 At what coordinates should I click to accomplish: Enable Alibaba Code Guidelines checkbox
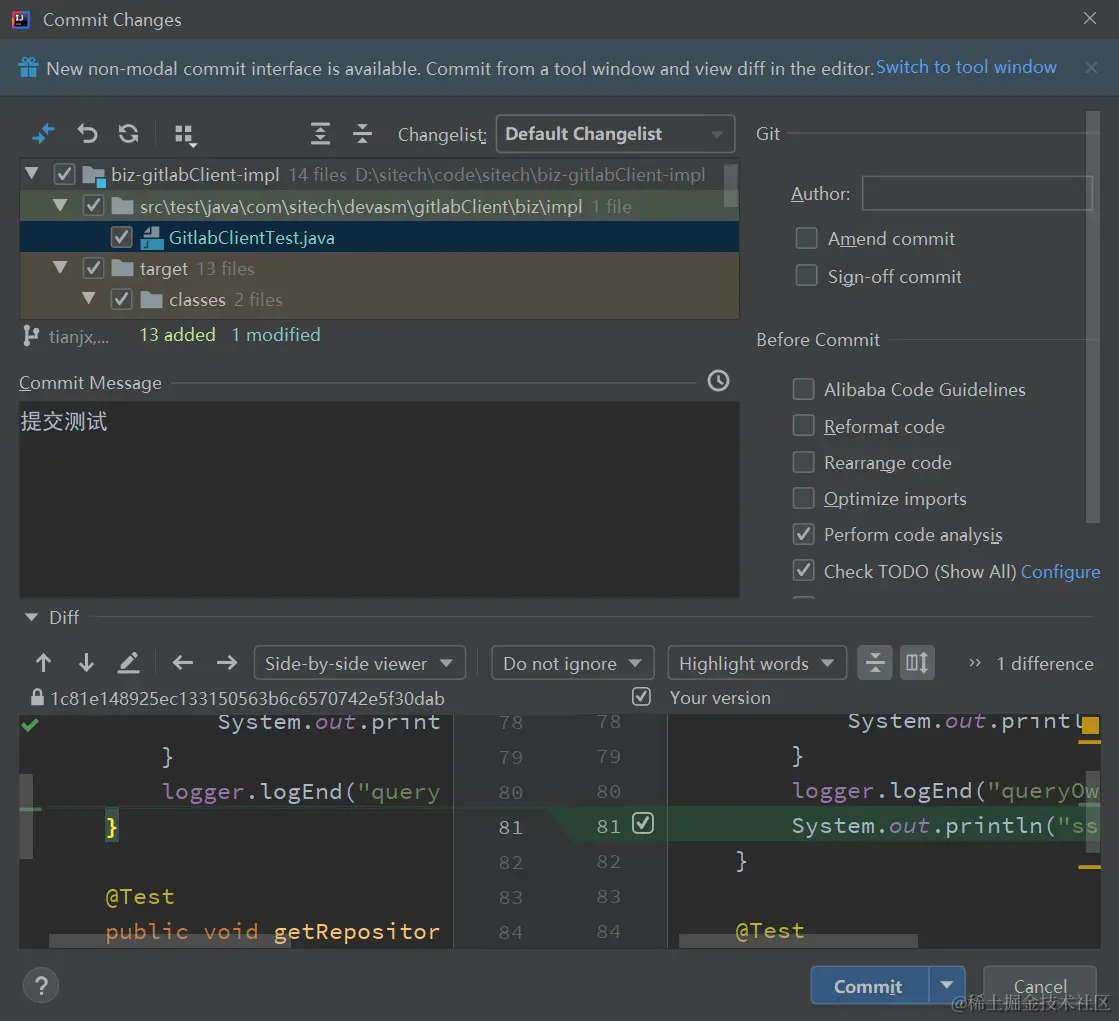tap(804, 389)
